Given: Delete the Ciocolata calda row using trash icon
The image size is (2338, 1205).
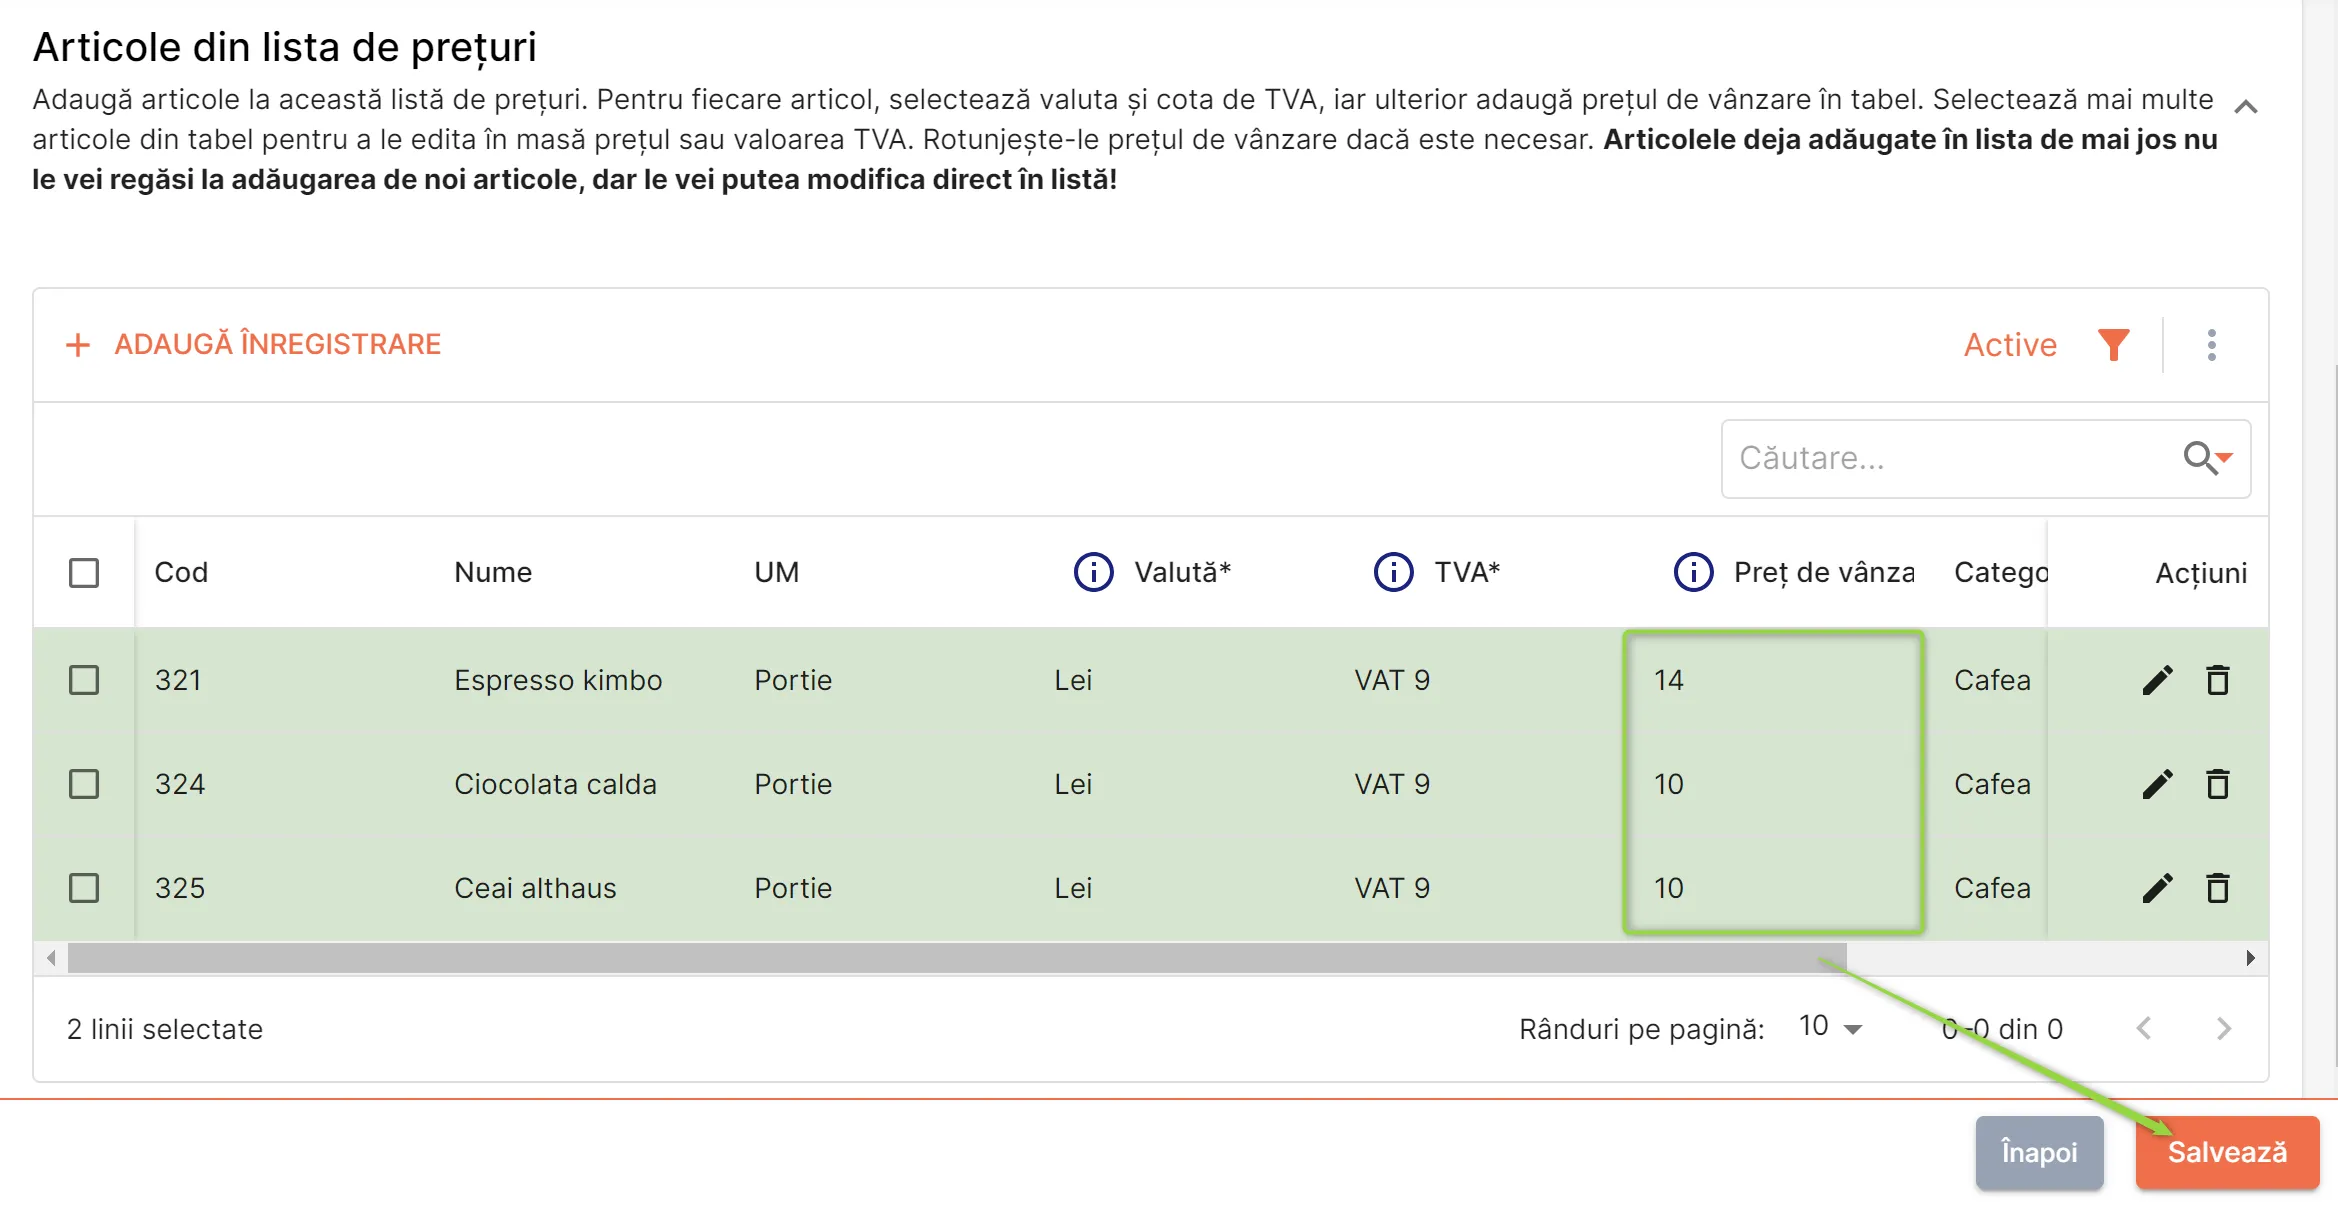Looking at the screenshot, I should click(2218, 785).
